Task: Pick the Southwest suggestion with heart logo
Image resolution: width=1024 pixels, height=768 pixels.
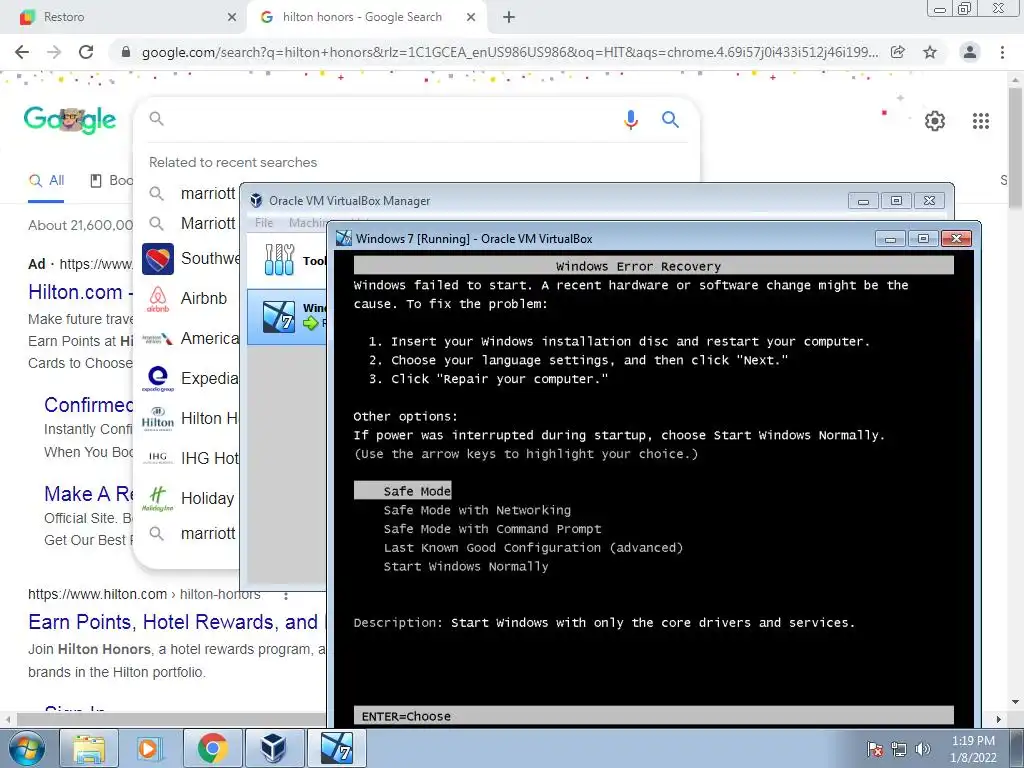Action: (191, 259)
